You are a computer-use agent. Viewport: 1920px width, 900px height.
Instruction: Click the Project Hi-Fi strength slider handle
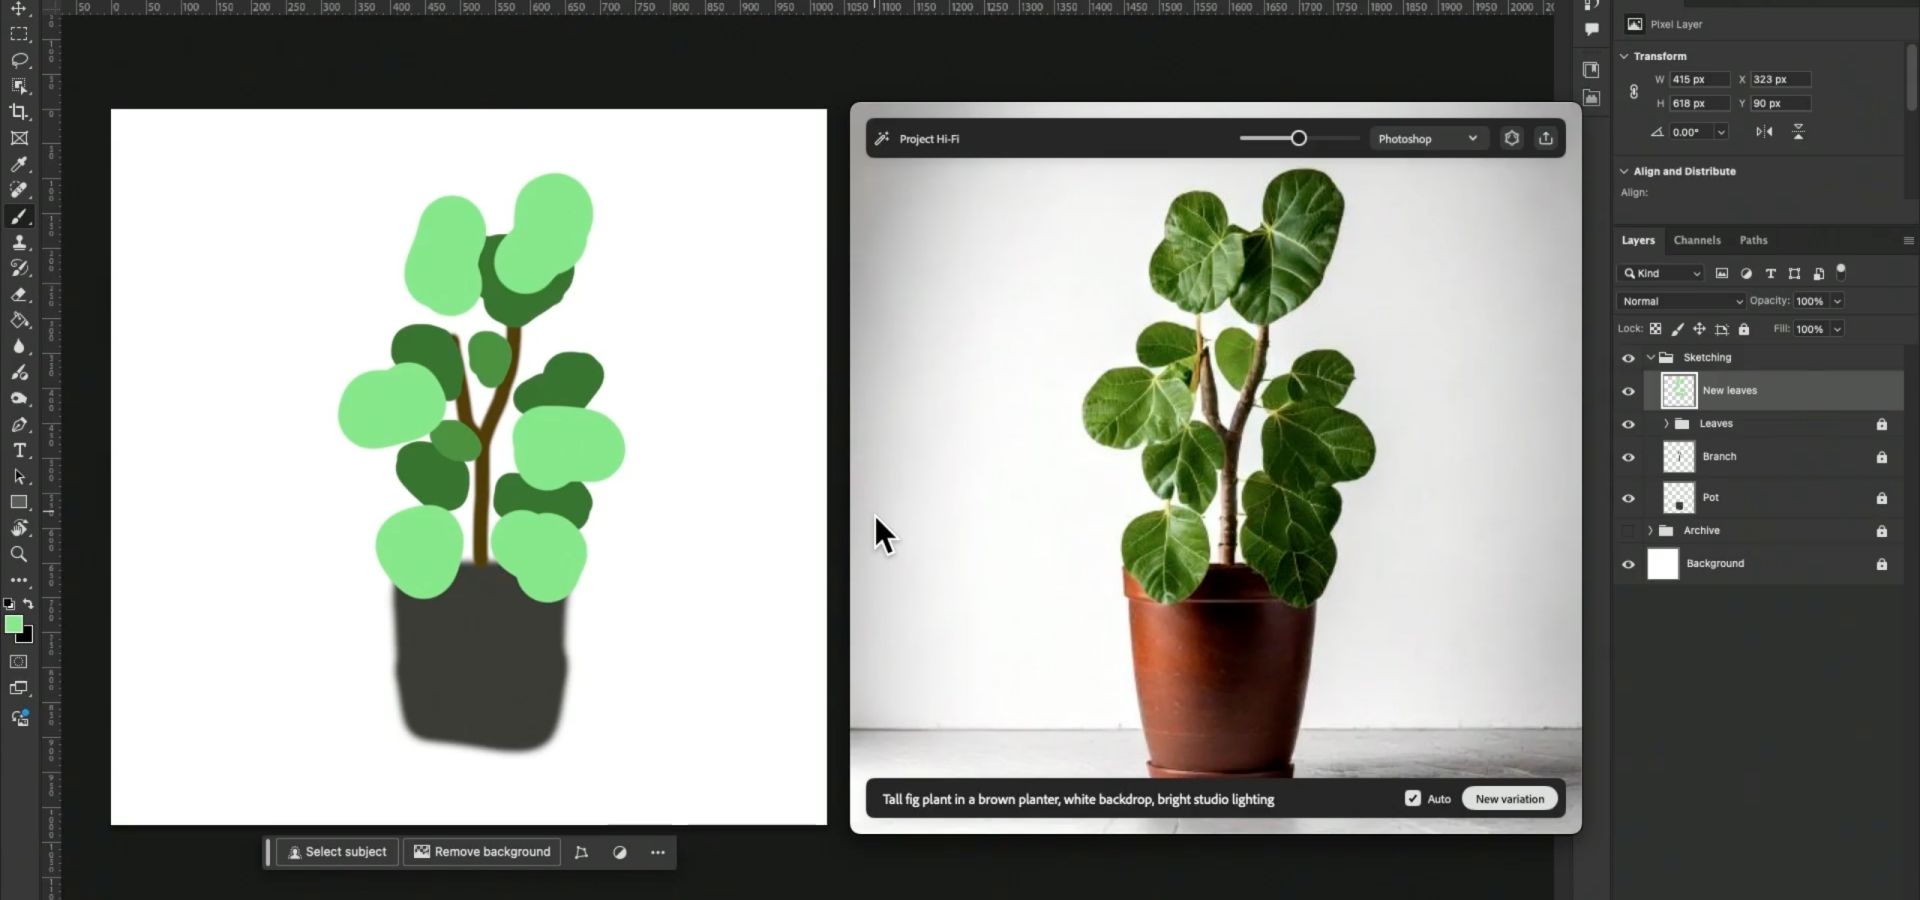[1298, 138]
